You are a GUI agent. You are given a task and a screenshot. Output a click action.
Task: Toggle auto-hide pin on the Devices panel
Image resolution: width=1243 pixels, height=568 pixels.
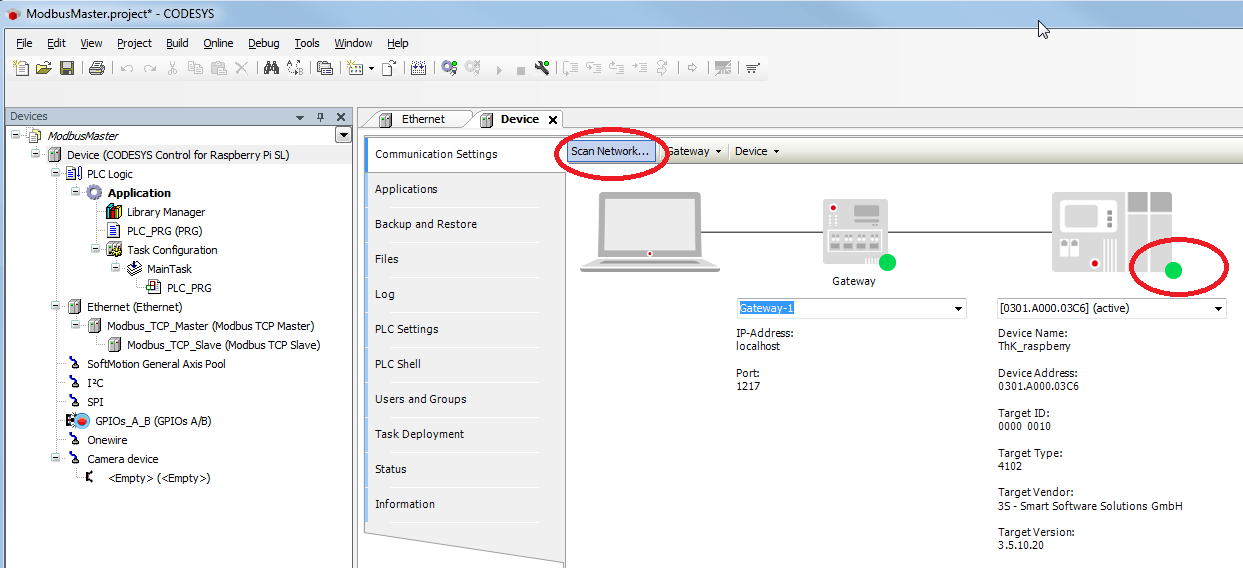tap(321, 117)
